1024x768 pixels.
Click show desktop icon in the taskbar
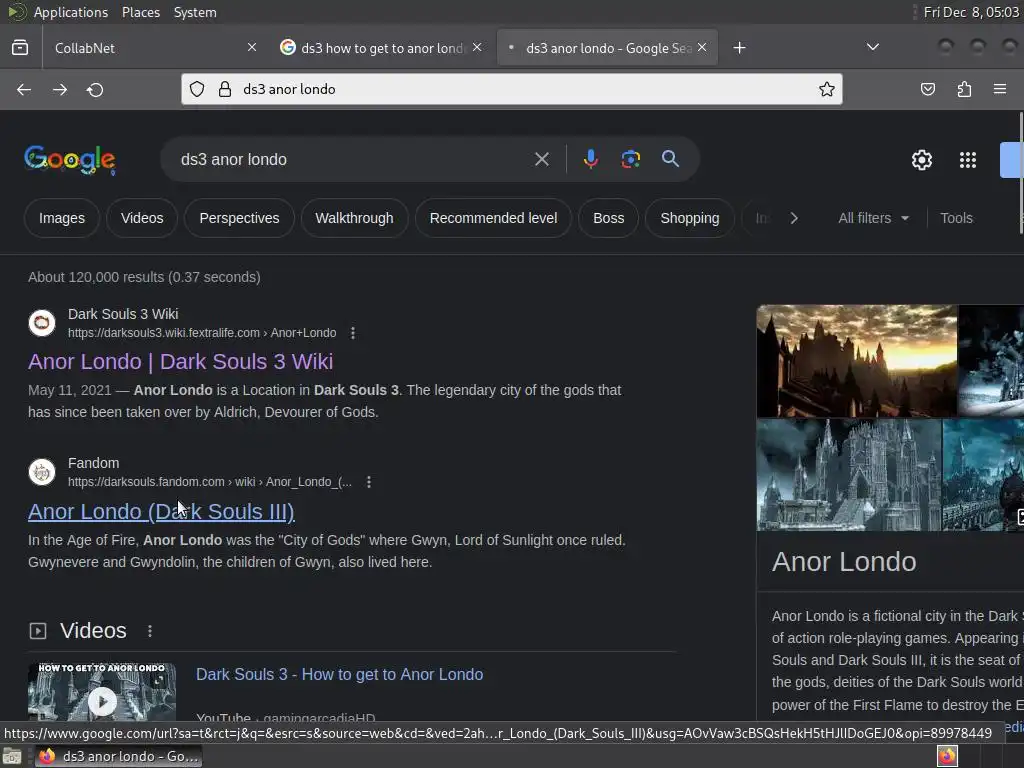pyautogui.click(x=12, y=756)
